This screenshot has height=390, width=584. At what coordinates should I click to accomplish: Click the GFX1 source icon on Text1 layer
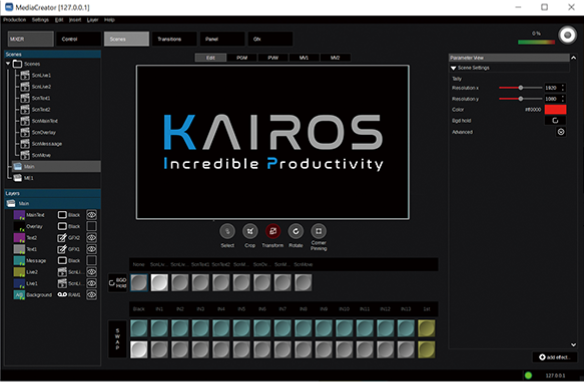click(x=62, y=249)
